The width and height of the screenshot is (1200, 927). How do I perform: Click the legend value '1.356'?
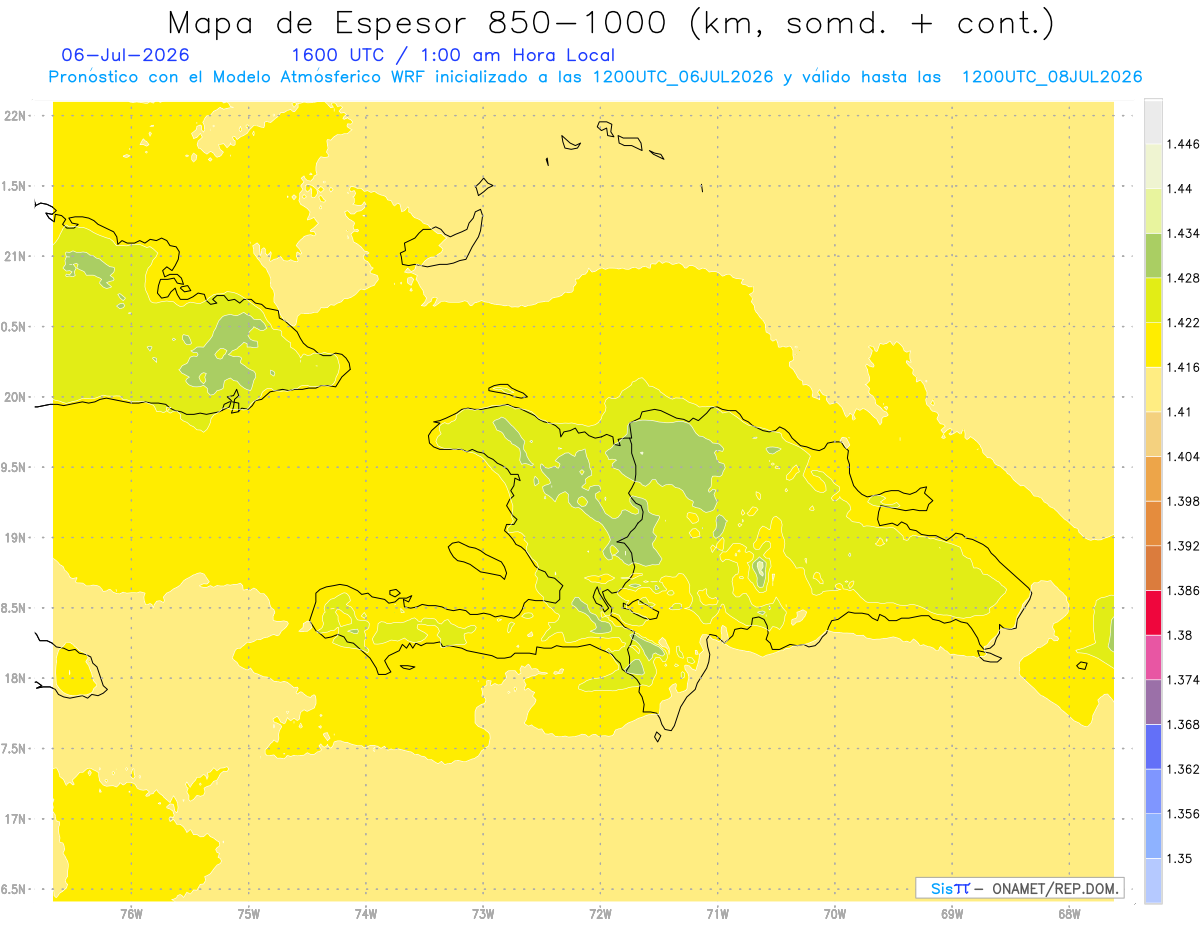[x=1183, y=814]
